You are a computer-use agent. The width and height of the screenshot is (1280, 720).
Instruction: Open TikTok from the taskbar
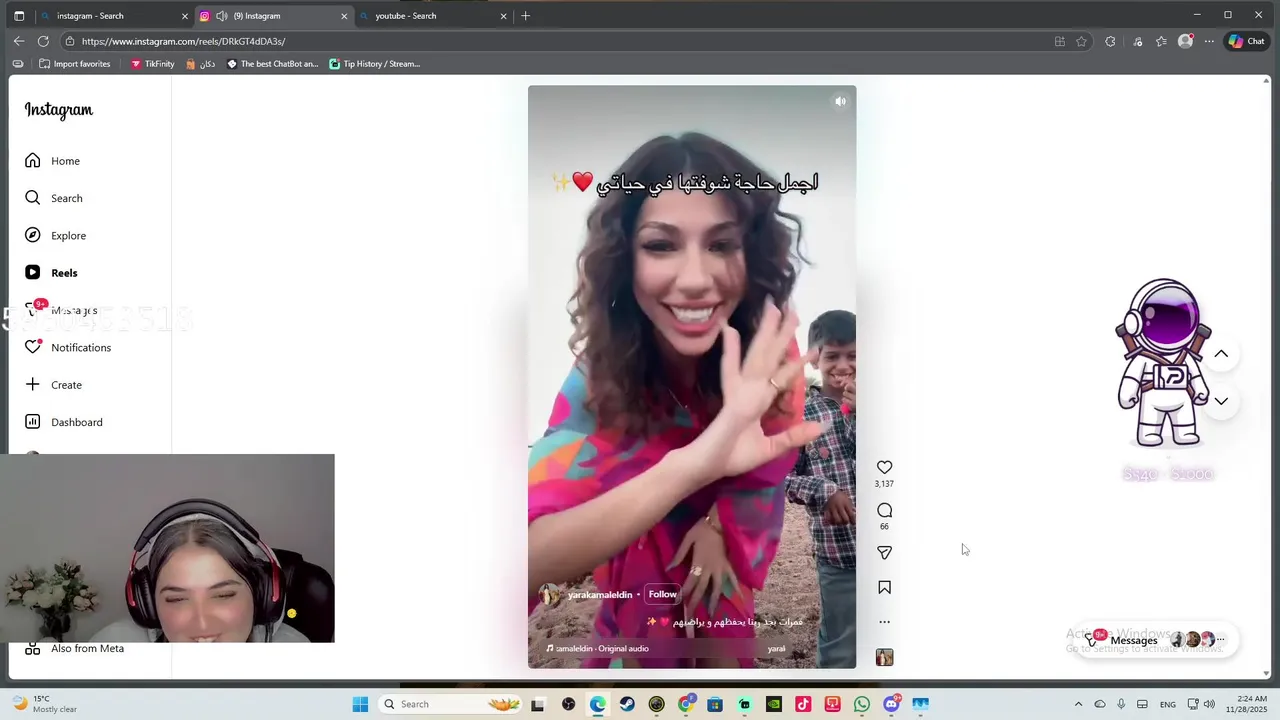coord(803,704)
